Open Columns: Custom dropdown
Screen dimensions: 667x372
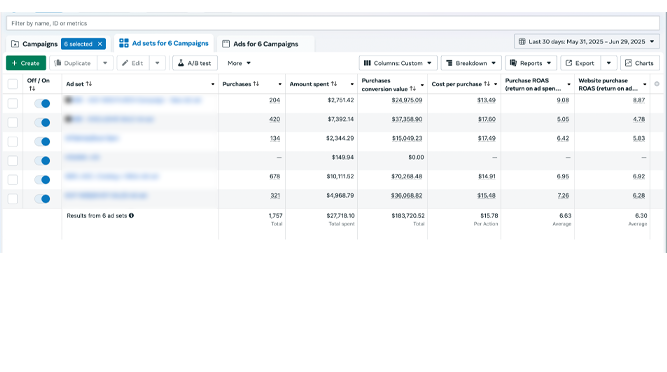pos(398,63)
